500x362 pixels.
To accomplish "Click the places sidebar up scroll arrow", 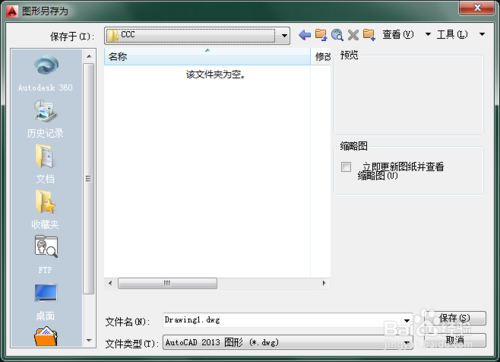I will [89, 56].
